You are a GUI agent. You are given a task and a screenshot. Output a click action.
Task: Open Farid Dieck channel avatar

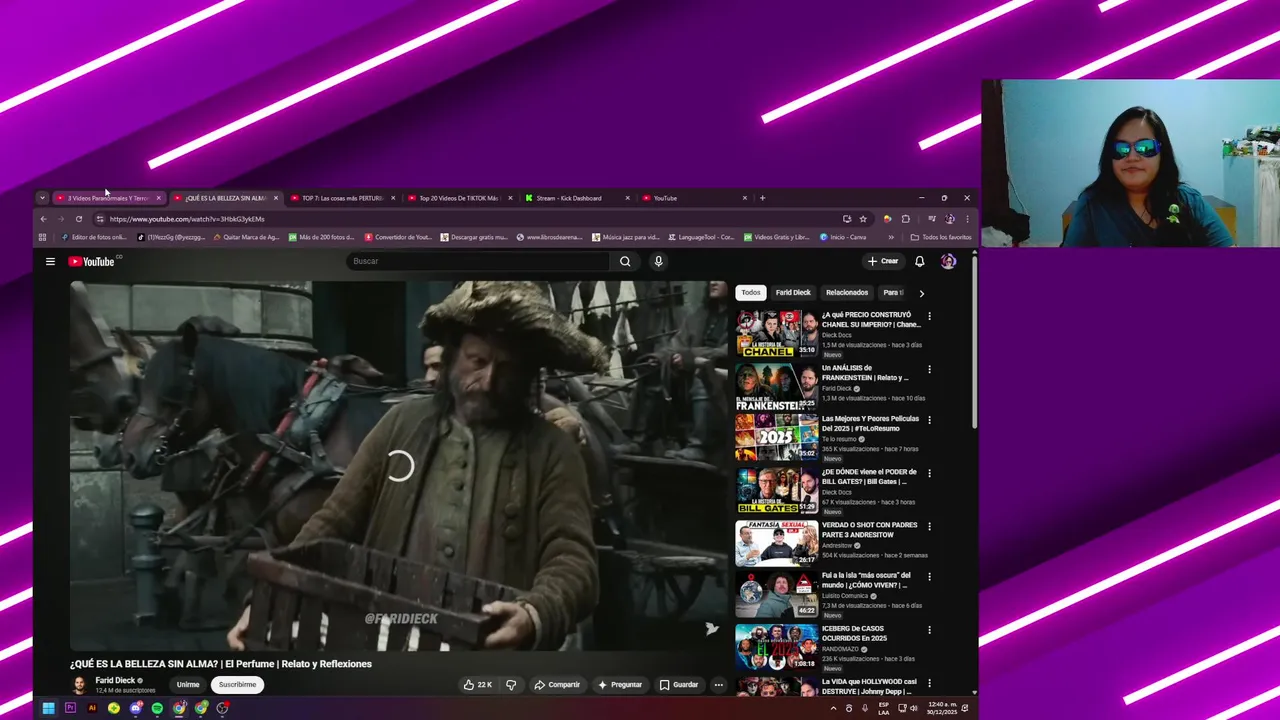tap(79, 685)
